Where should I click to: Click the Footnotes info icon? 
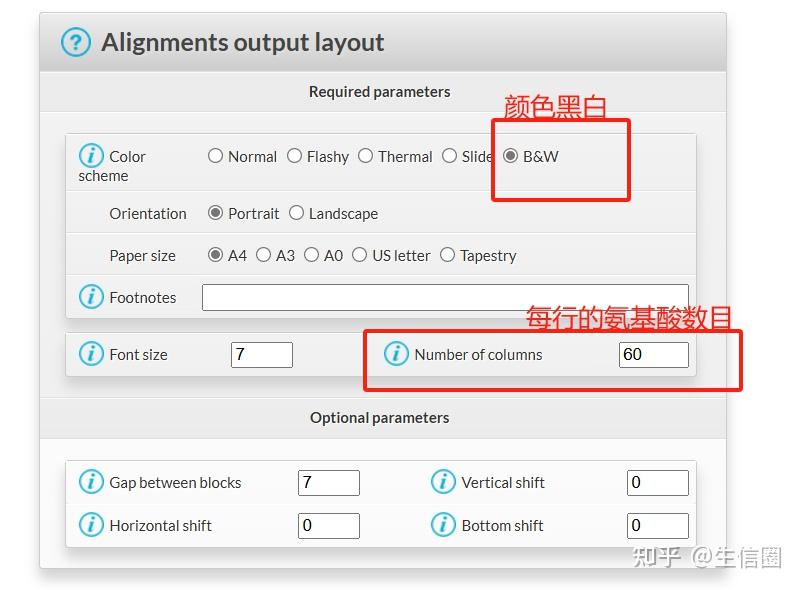tap(91, 297)
